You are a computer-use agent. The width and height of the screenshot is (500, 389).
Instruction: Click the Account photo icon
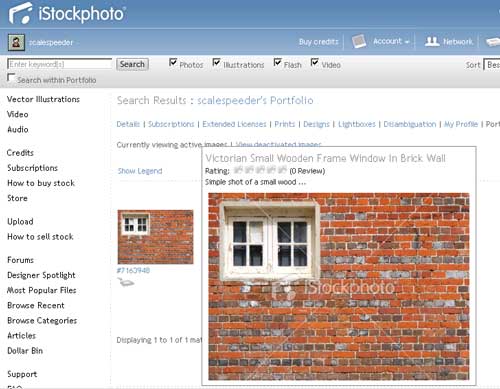359,42
